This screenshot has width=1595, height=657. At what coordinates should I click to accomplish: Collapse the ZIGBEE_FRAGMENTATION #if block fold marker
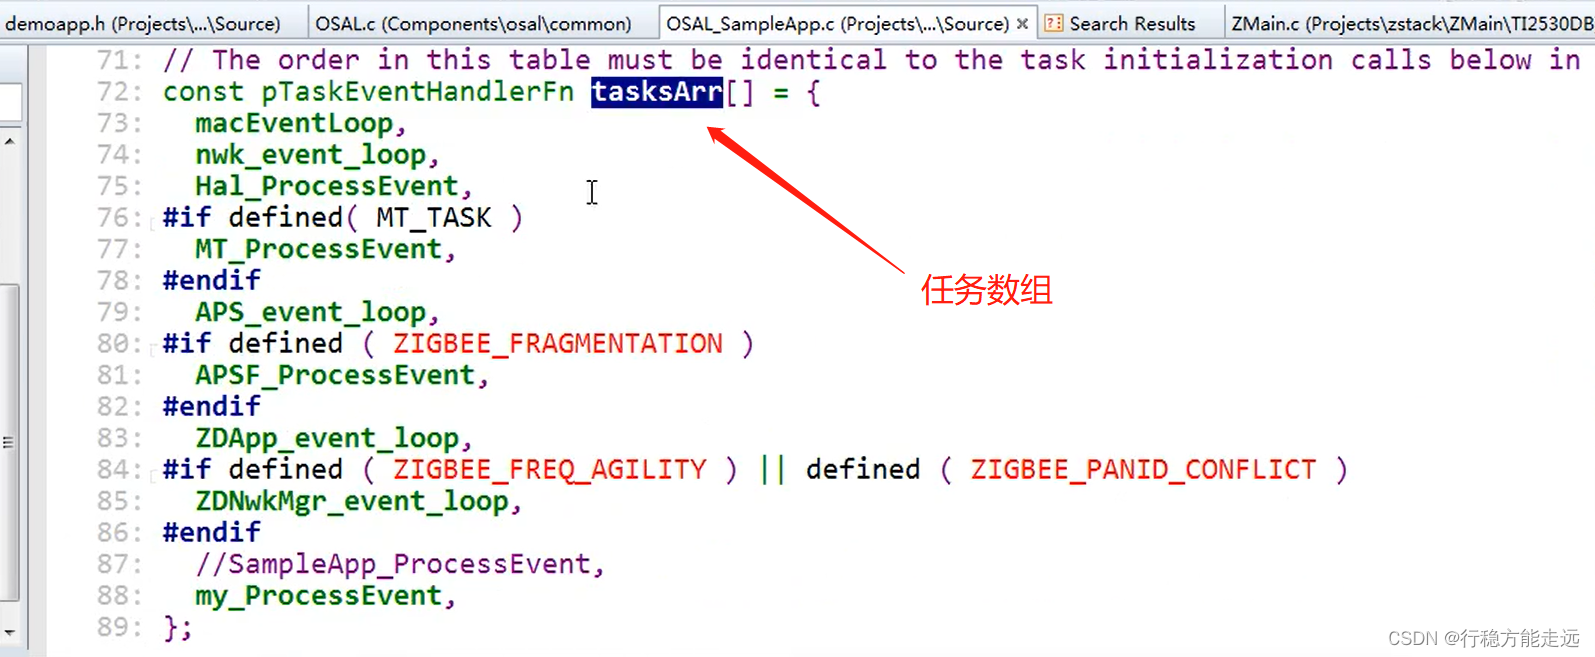(x=153, y=348)
